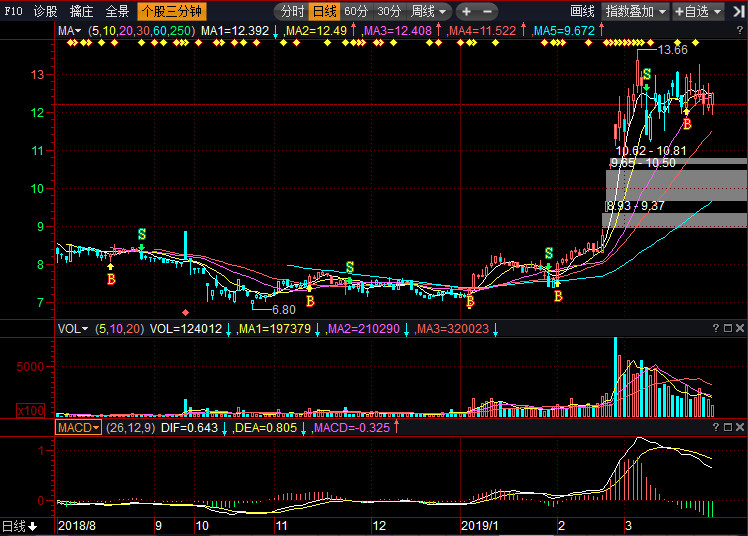
Task: Click the B buy signal in March 2019
Action: (687, 124)
